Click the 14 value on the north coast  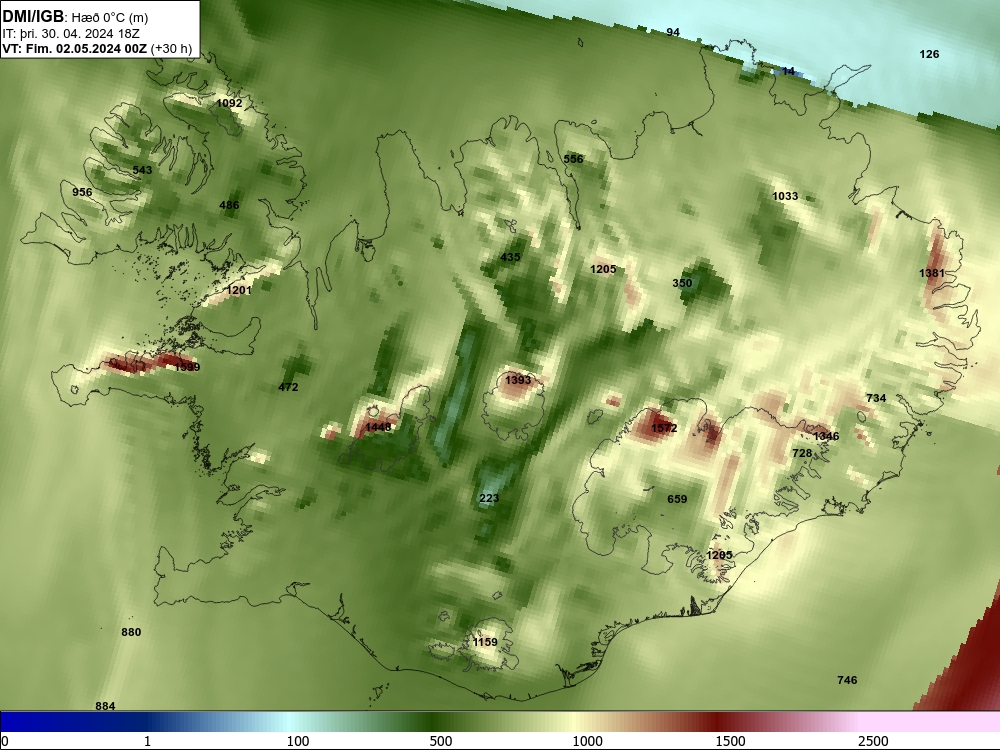pyautogui.click(x=788, y=71)
